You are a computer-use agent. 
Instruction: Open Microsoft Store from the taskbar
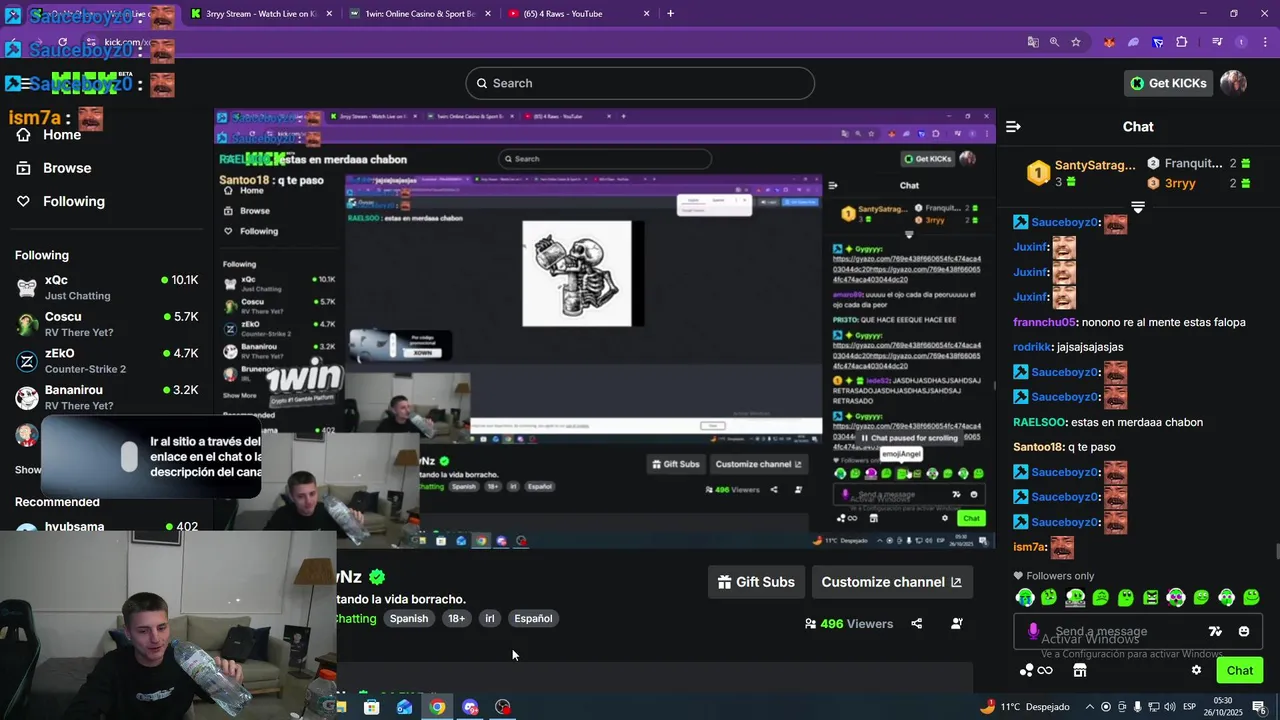[x=371, y=707]
